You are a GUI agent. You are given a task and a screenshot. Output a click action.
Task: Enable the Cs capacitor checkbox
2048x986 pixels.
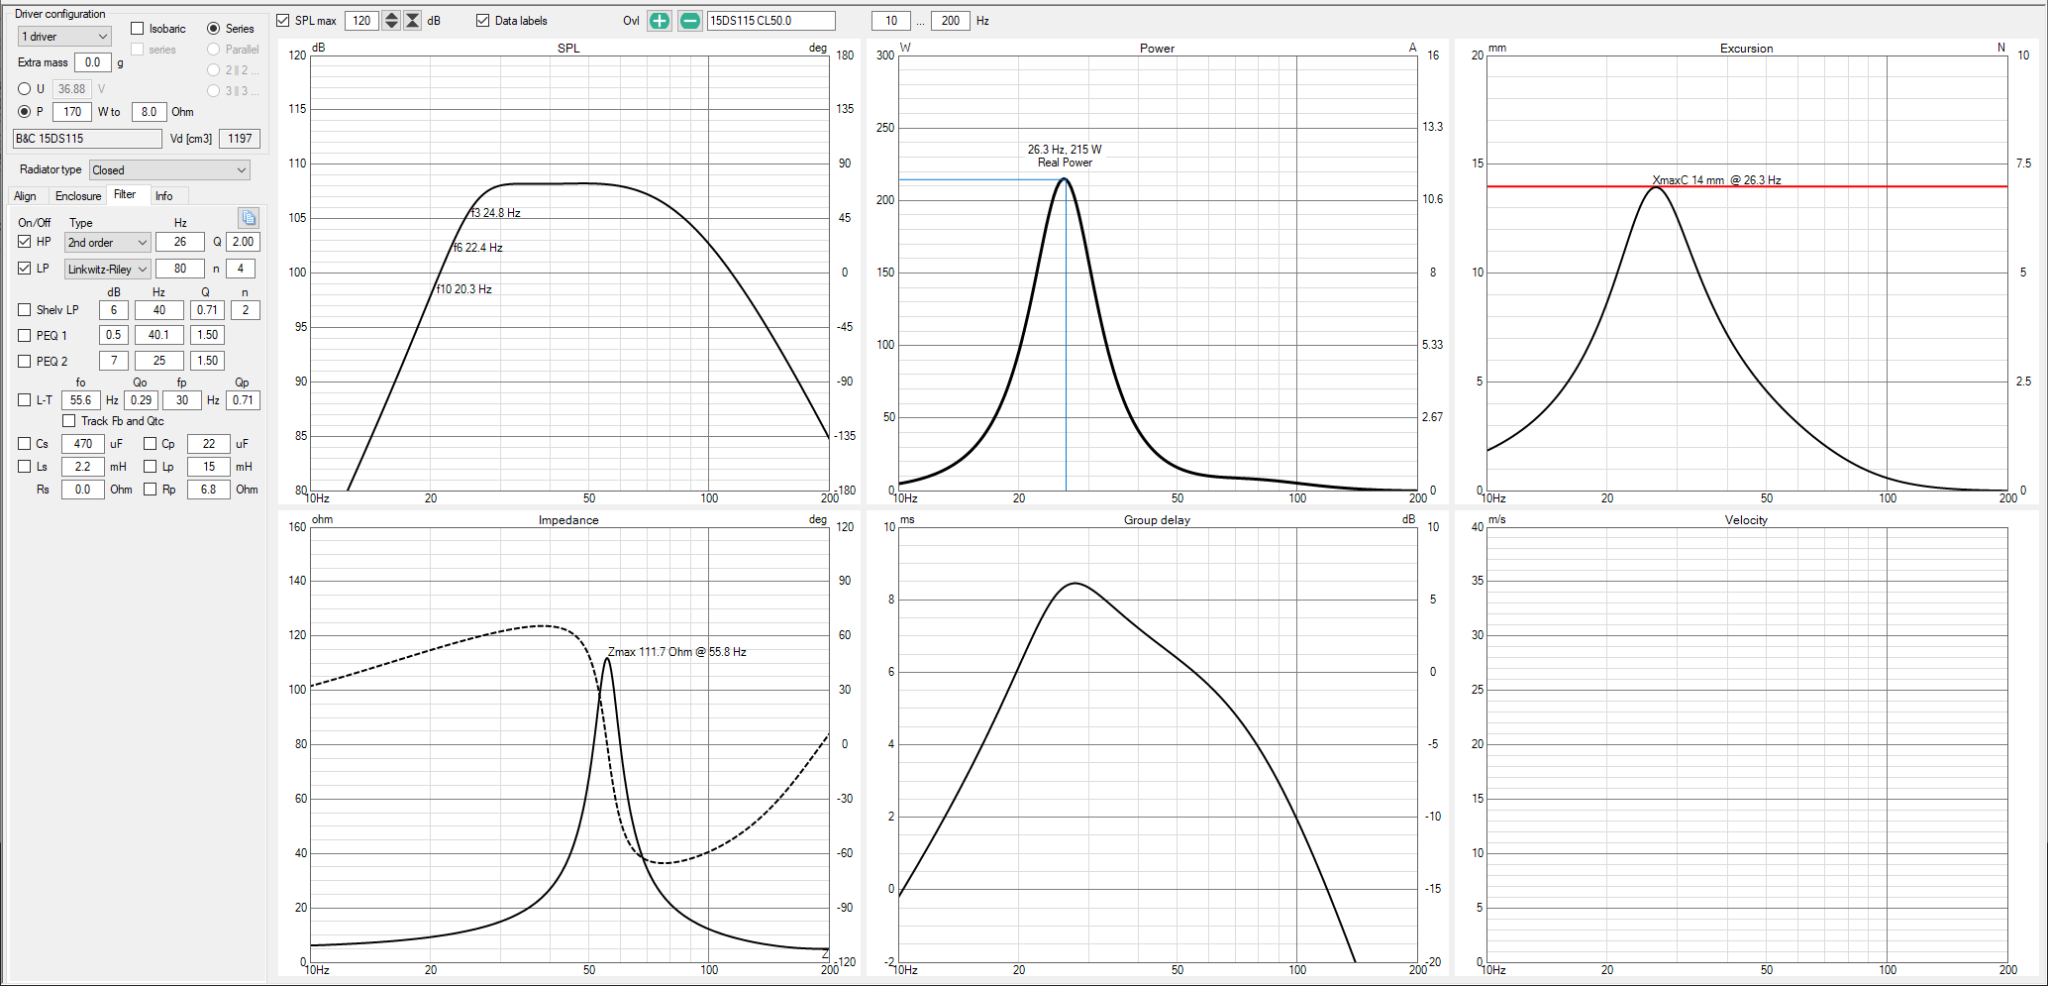tap(25, 443)
